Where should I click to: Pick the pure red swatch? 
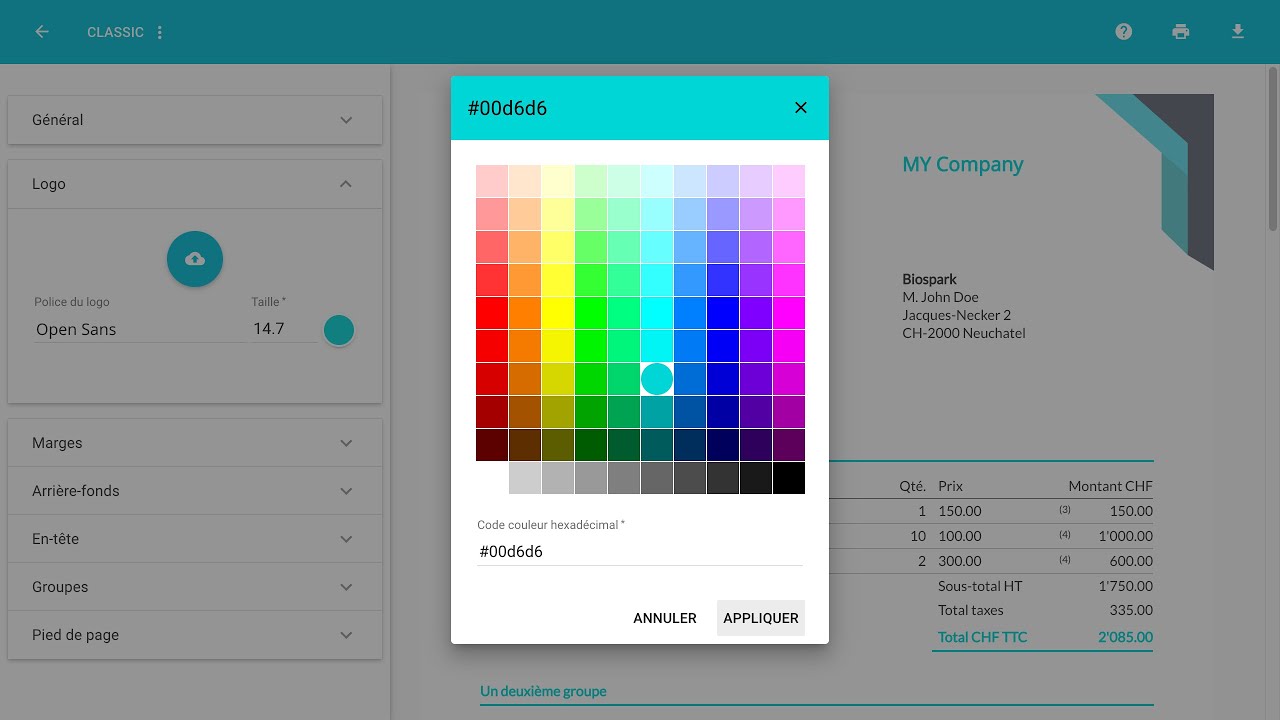492,313
